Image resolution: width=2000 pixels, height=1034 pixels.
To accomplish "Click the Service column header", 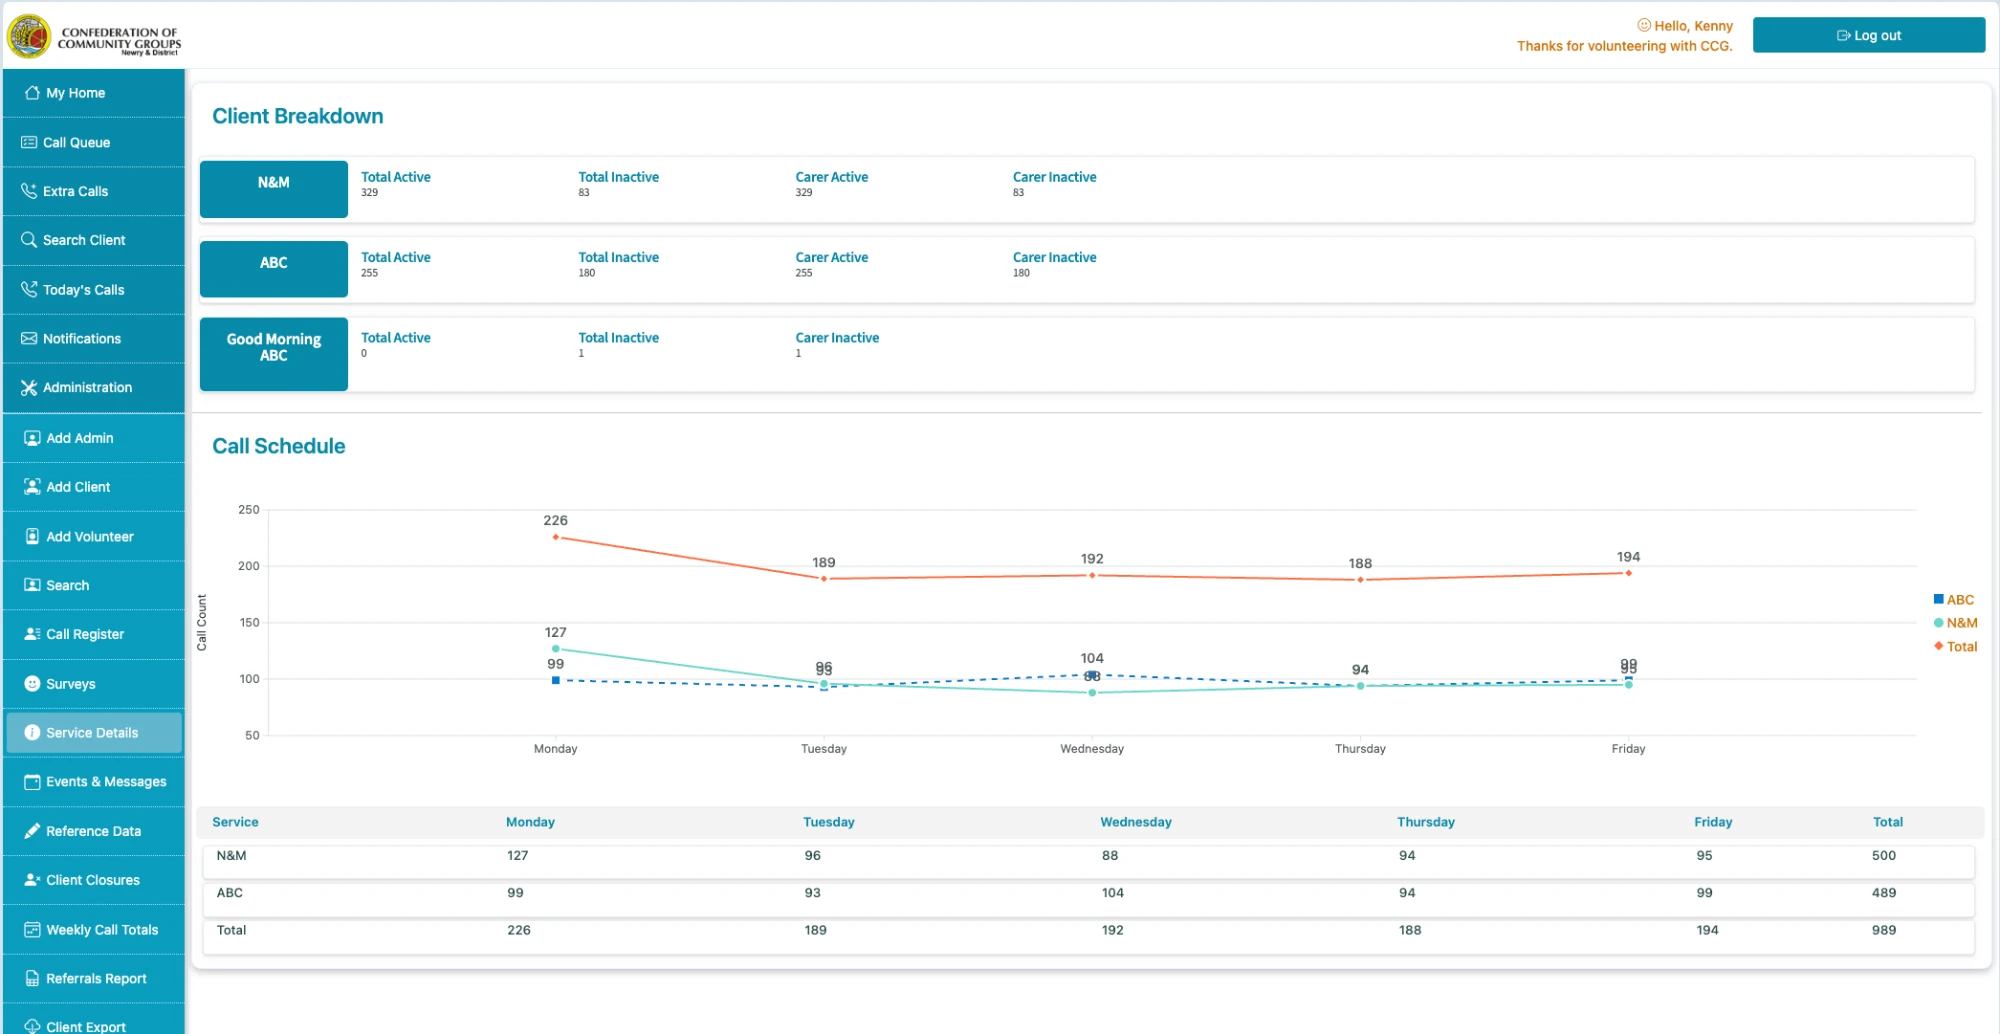I will point(235,822).
